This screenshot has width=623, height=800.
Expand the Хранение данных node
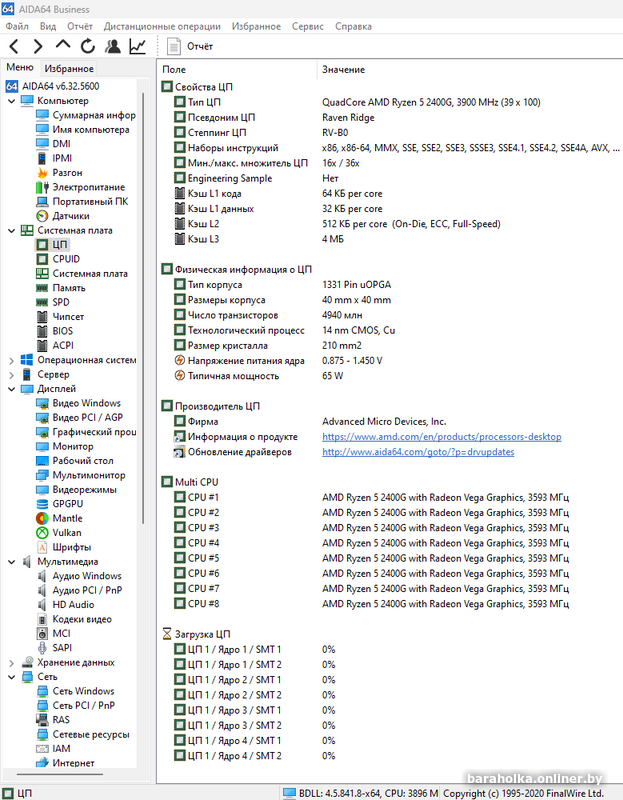11,663
